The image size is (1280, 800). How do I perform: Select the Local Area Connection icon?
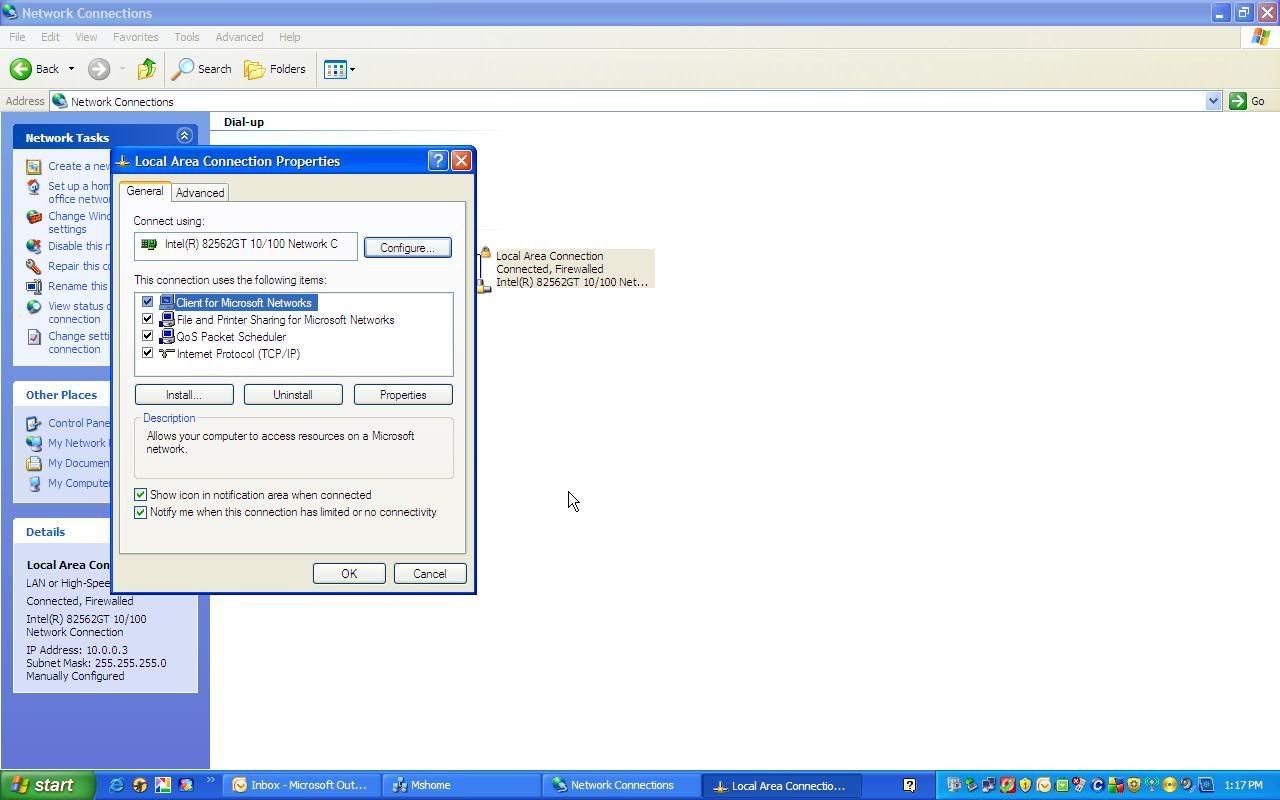pos(485,269)
